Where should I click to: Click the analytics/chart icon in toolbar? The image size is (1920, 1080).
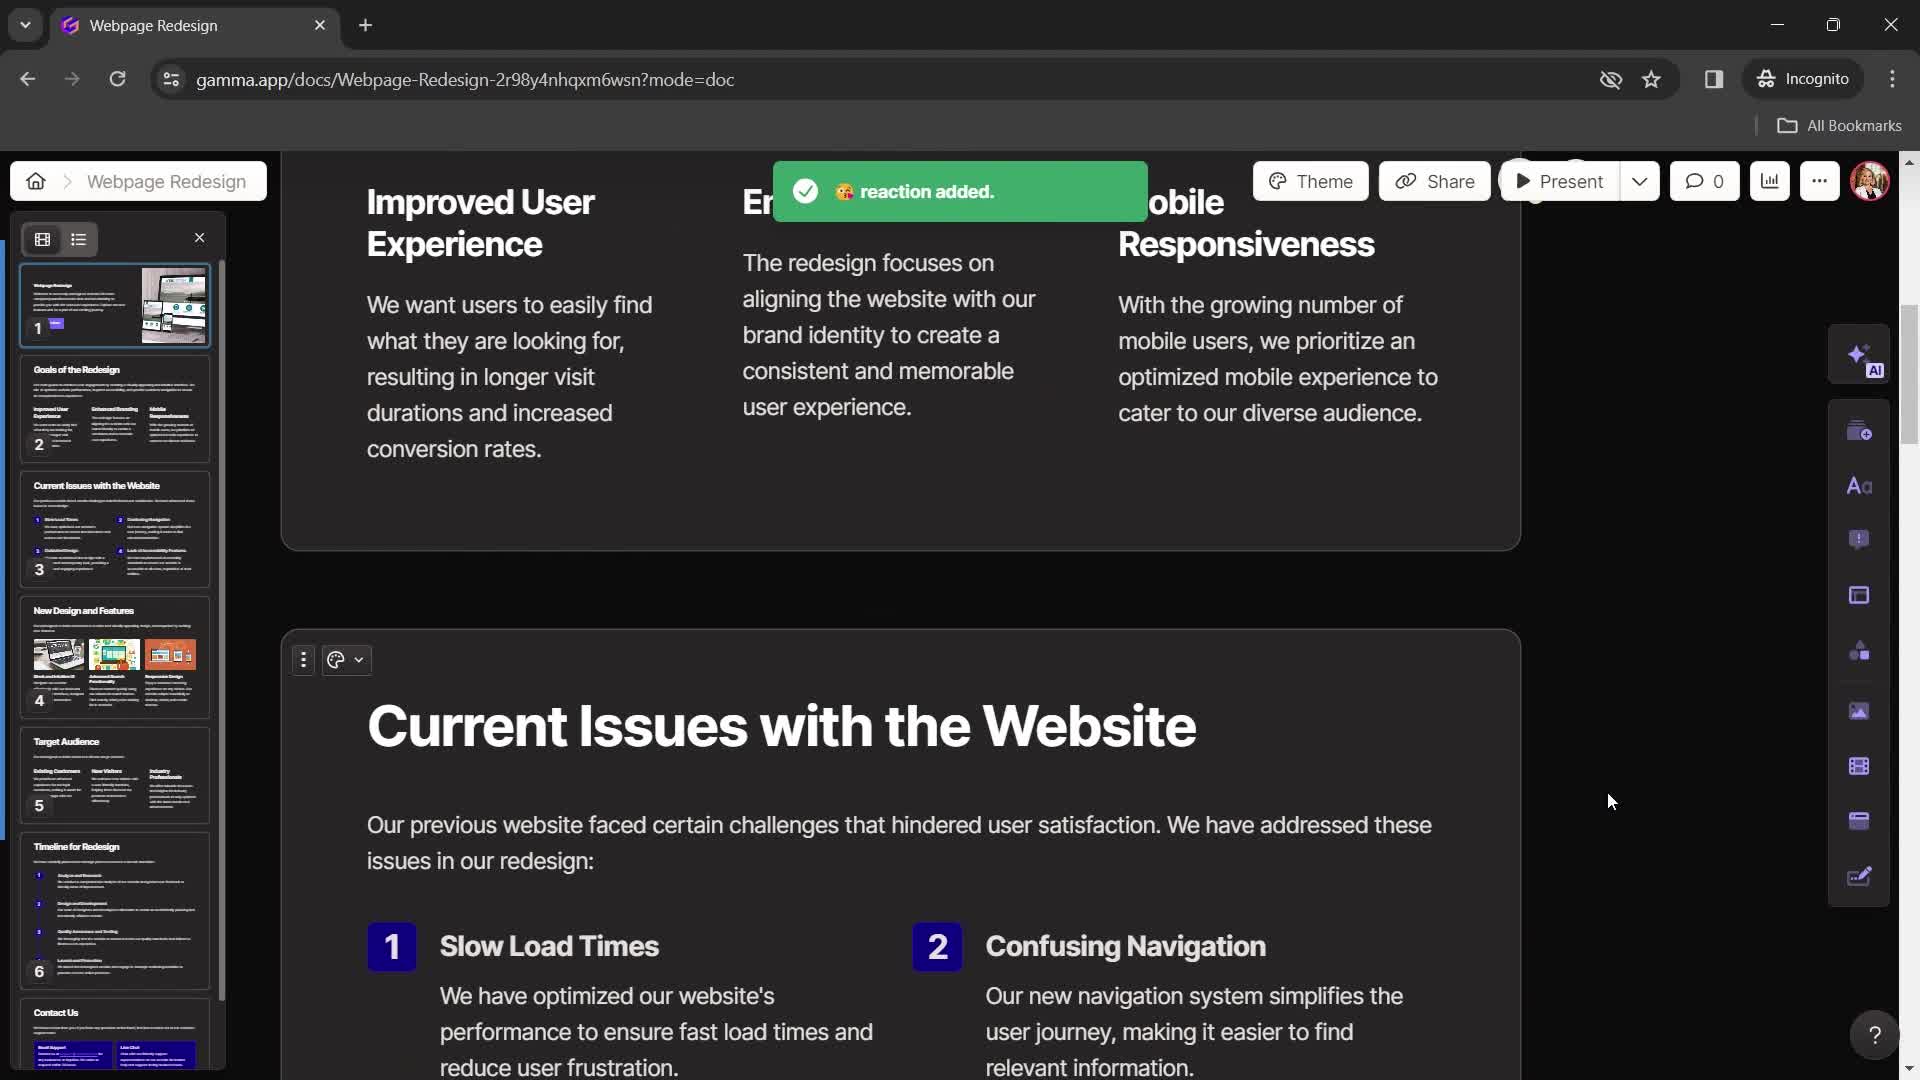click(x=1770, y=179)
